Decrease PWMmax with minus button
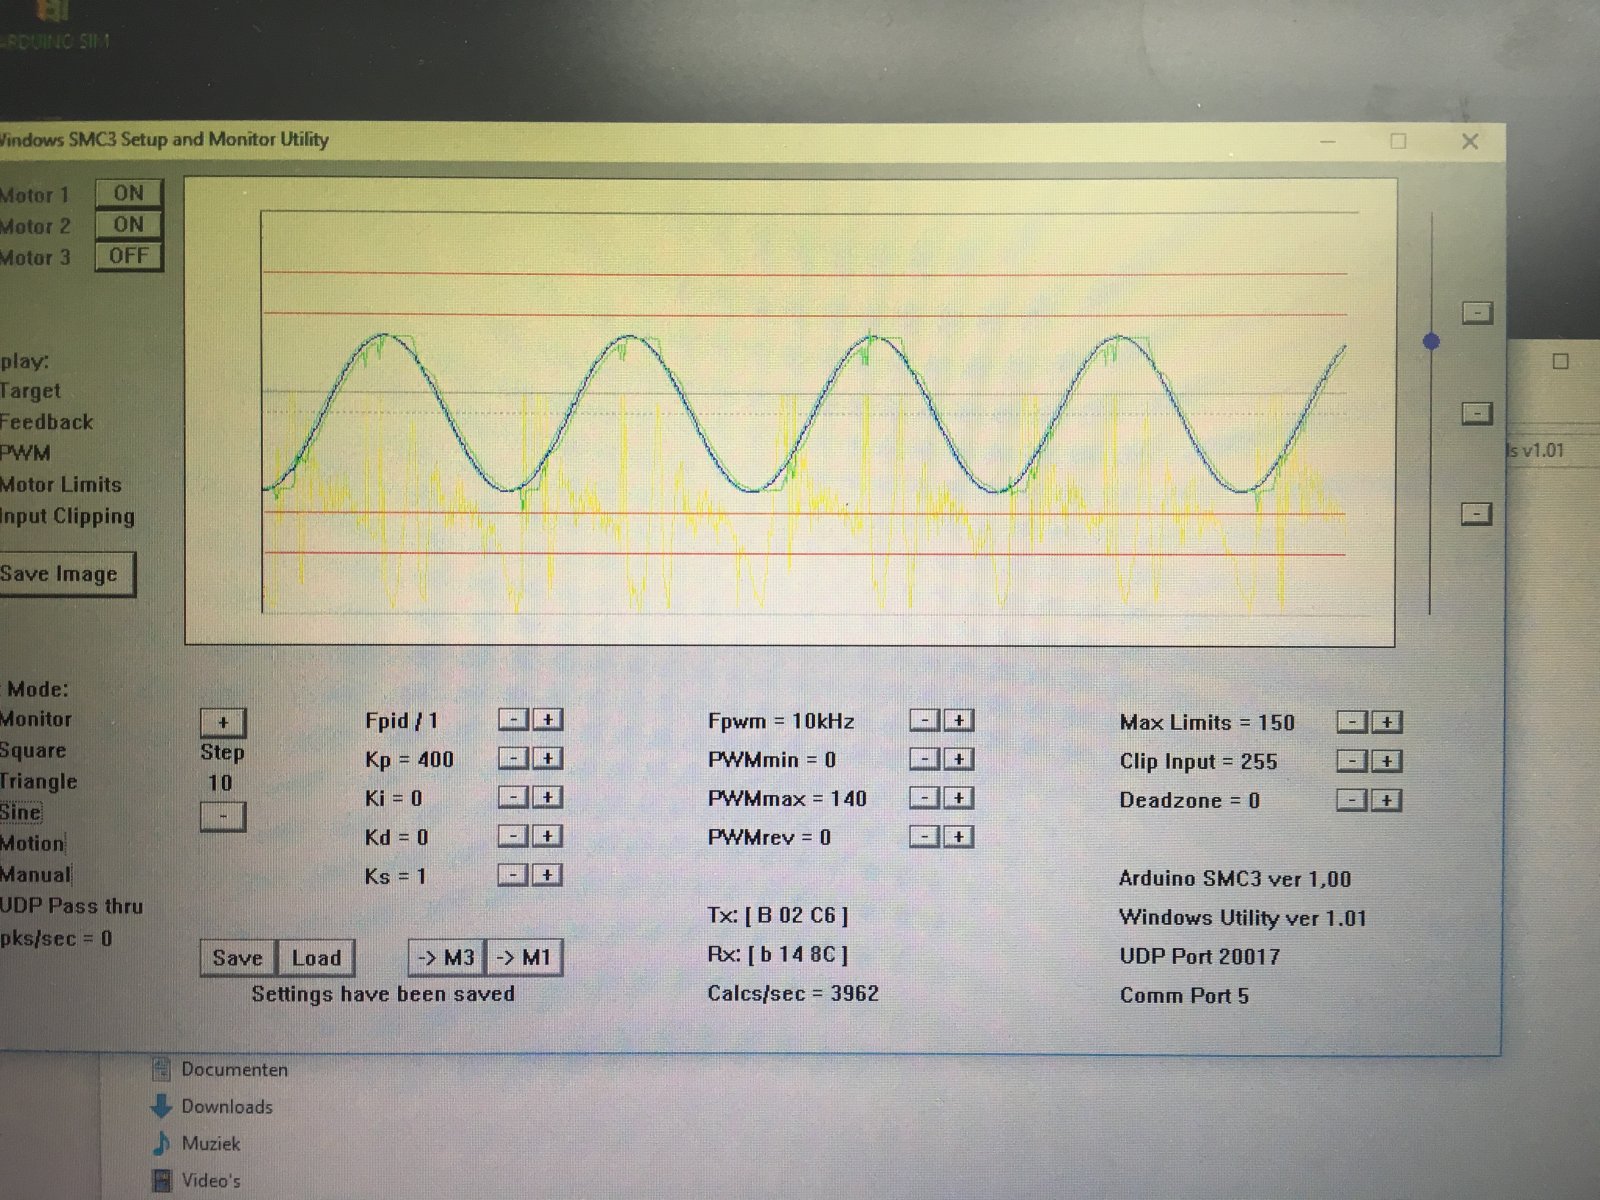Image resolution: width=1600 pixels, height=1200 pixels. pyautogui.click(x=925, y=798)
